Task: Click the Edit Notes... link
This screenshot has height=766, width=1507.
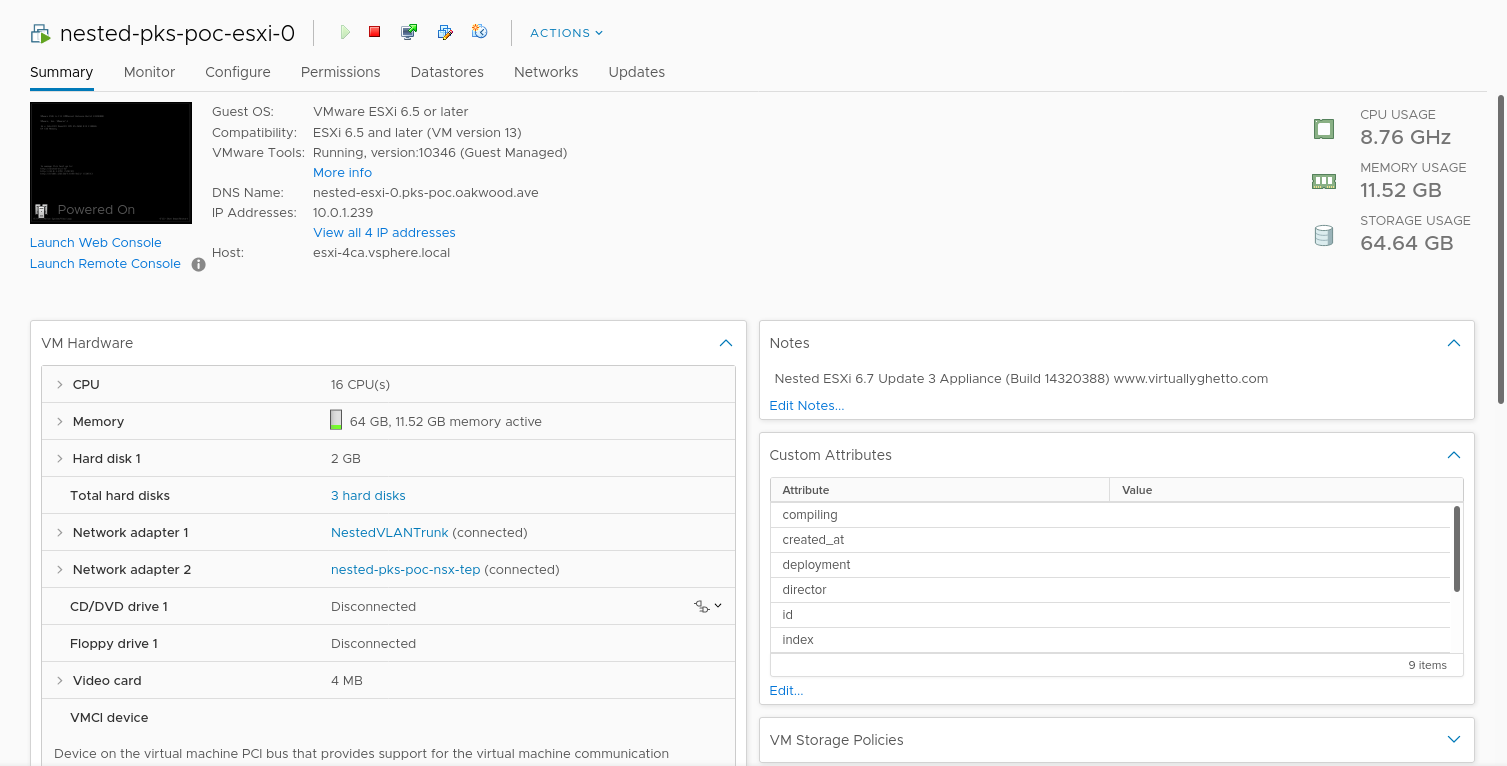Action: pyautogui.click(x=806, y=406)
